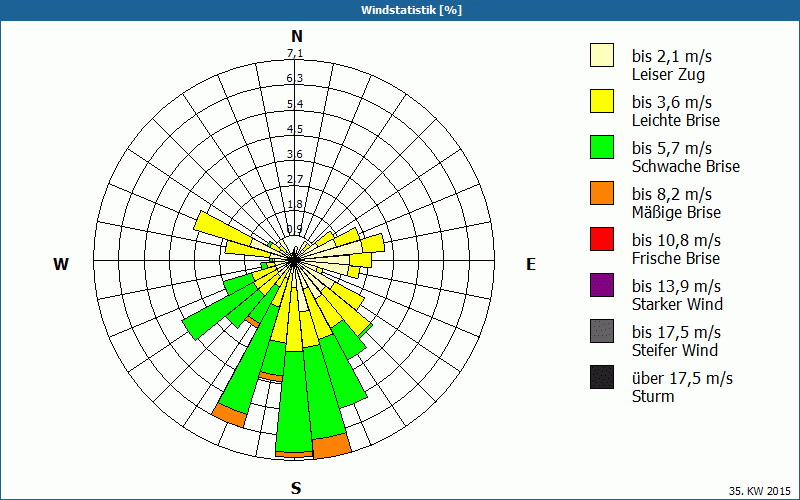This screenshot has width=800, height=500.
Task: Click the 'bis 17,5 m/s' legend text
Action: click(x=676, y=332)
